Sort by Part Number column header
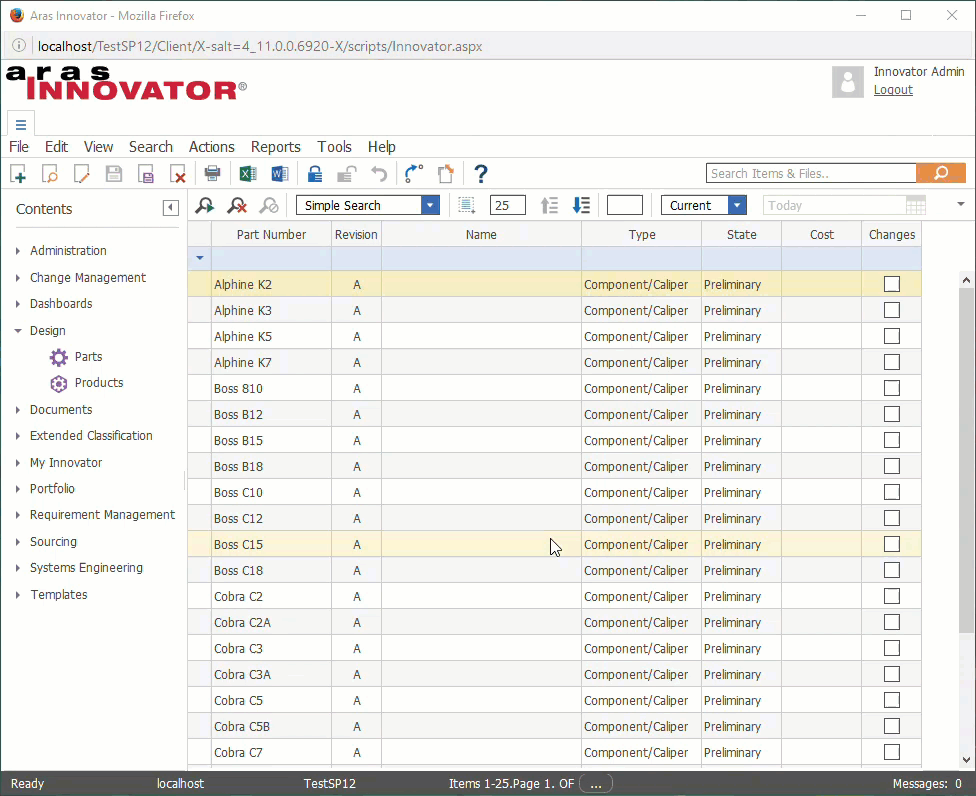 click(271, 235)
